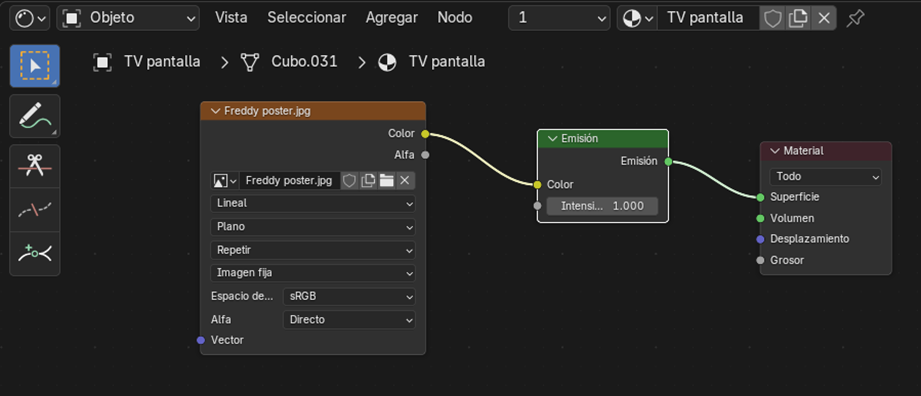Select the Annotate pencil tool
Viewport: 921px width, 396px height.
(35, 116)
